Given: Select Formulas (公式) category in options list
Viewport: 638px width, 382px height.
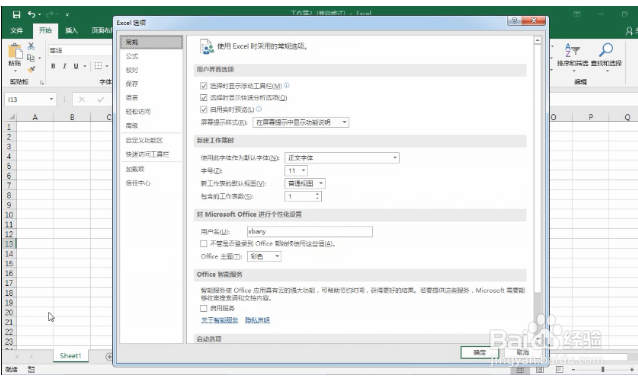Looking at the screenshot, I should click(151, 56).
